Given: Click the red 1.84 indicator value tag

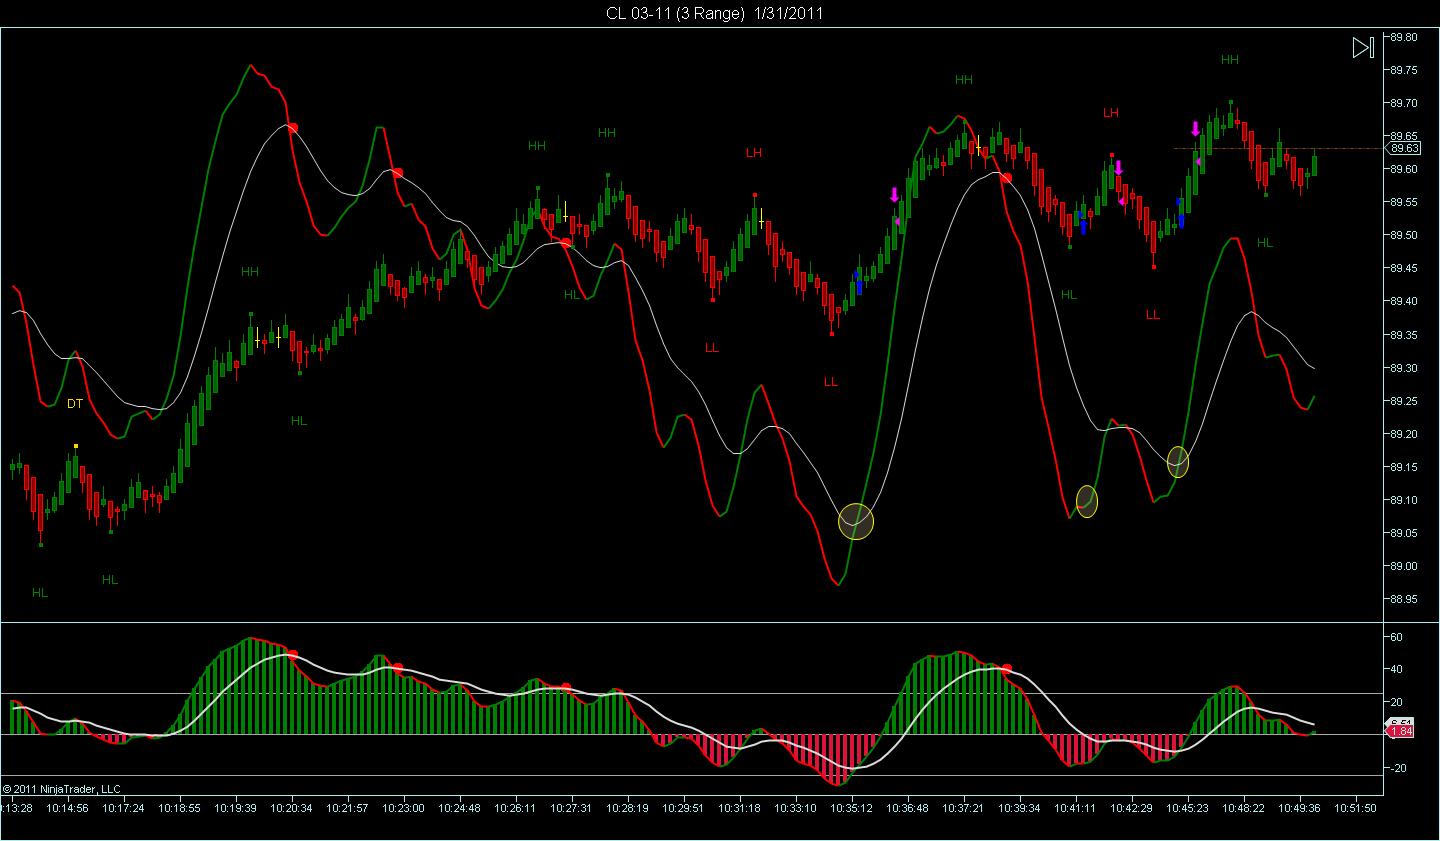Looking at the screenshot, I should coord(1400,732).
